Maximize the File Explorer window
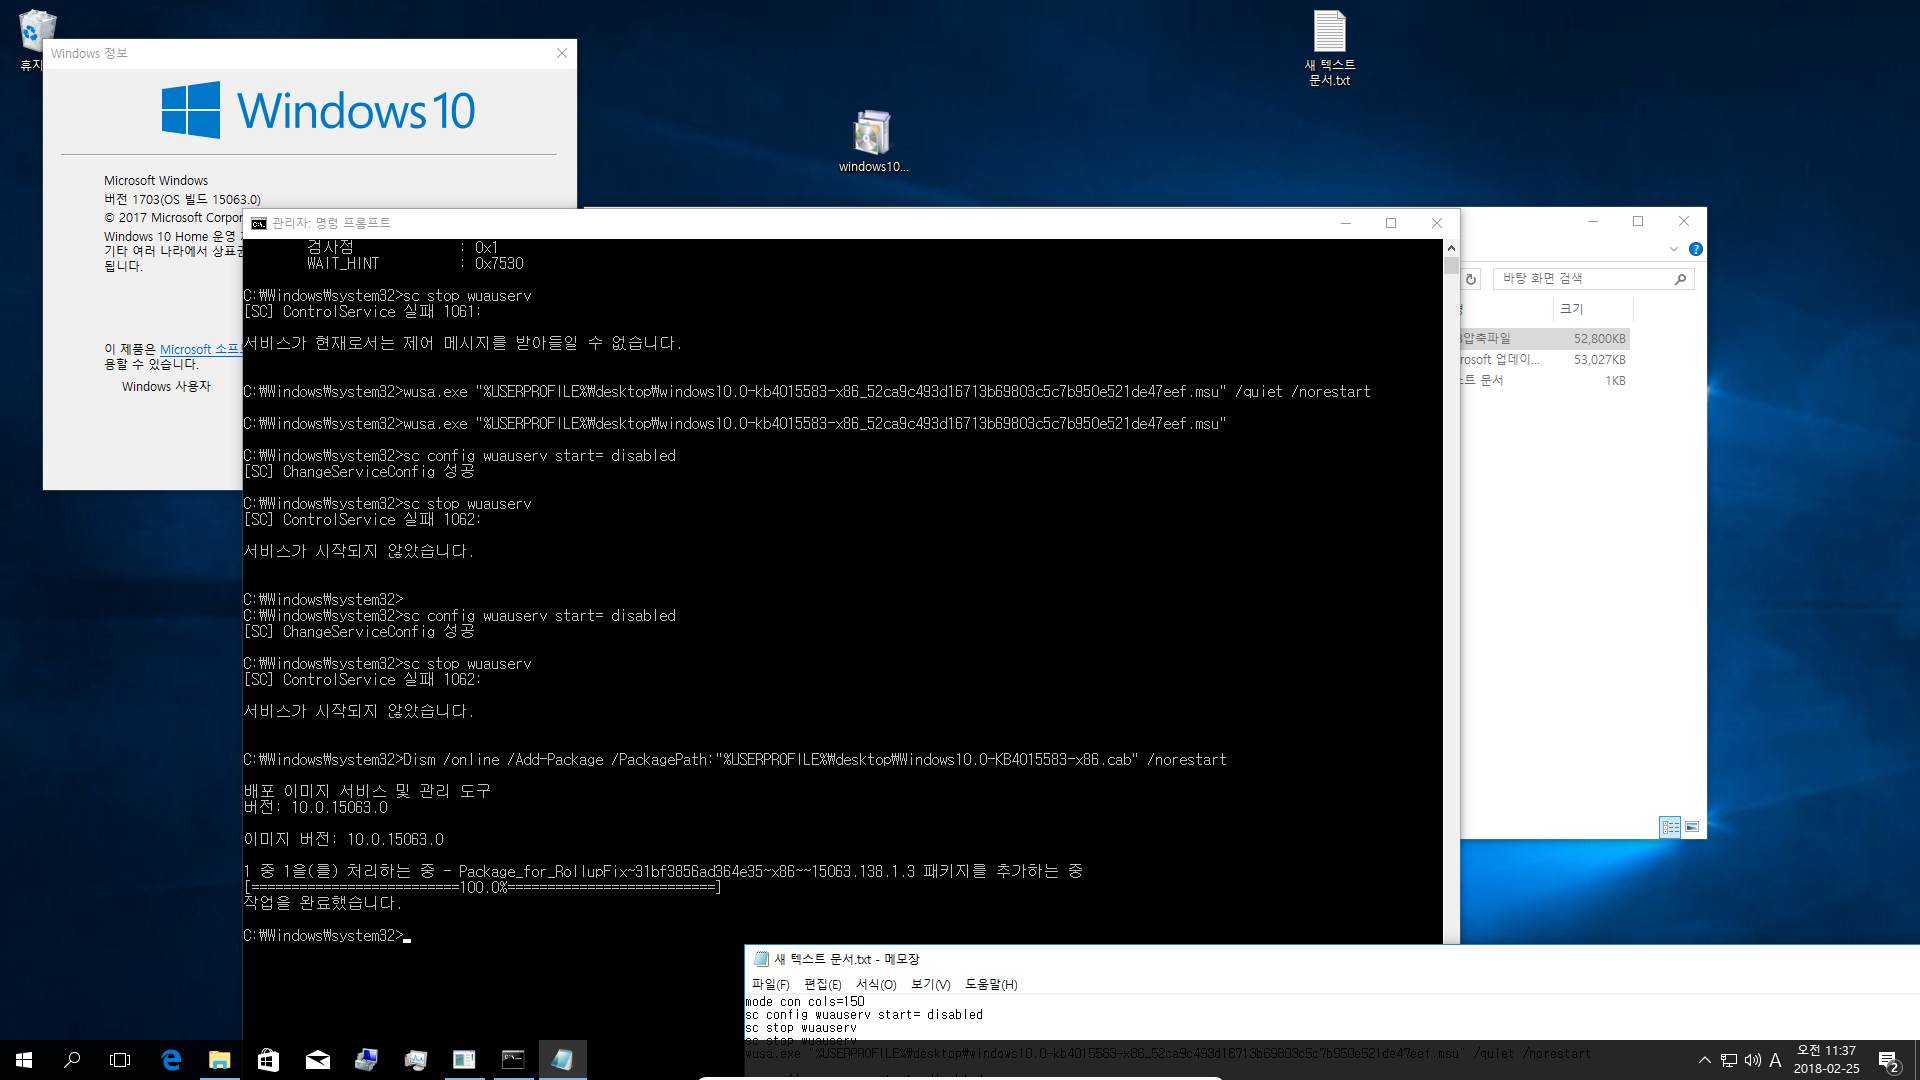Screen dimensions: 1920x1080 coord(1638,221)
